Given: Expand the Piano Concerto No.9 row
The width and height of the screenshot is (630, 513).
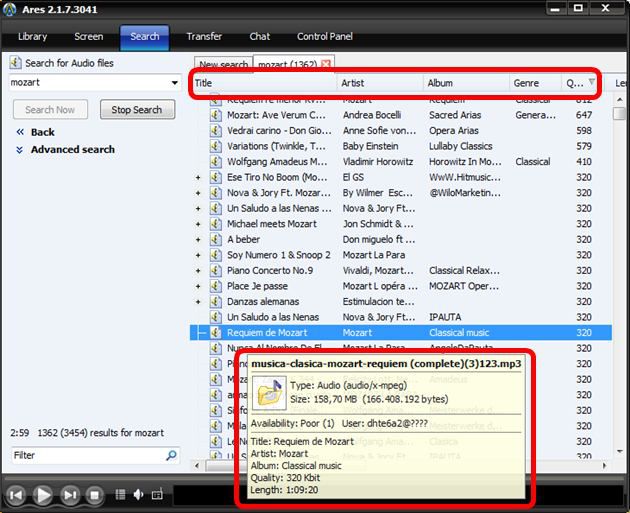Looking at the screenshot, I should point(198,271).
